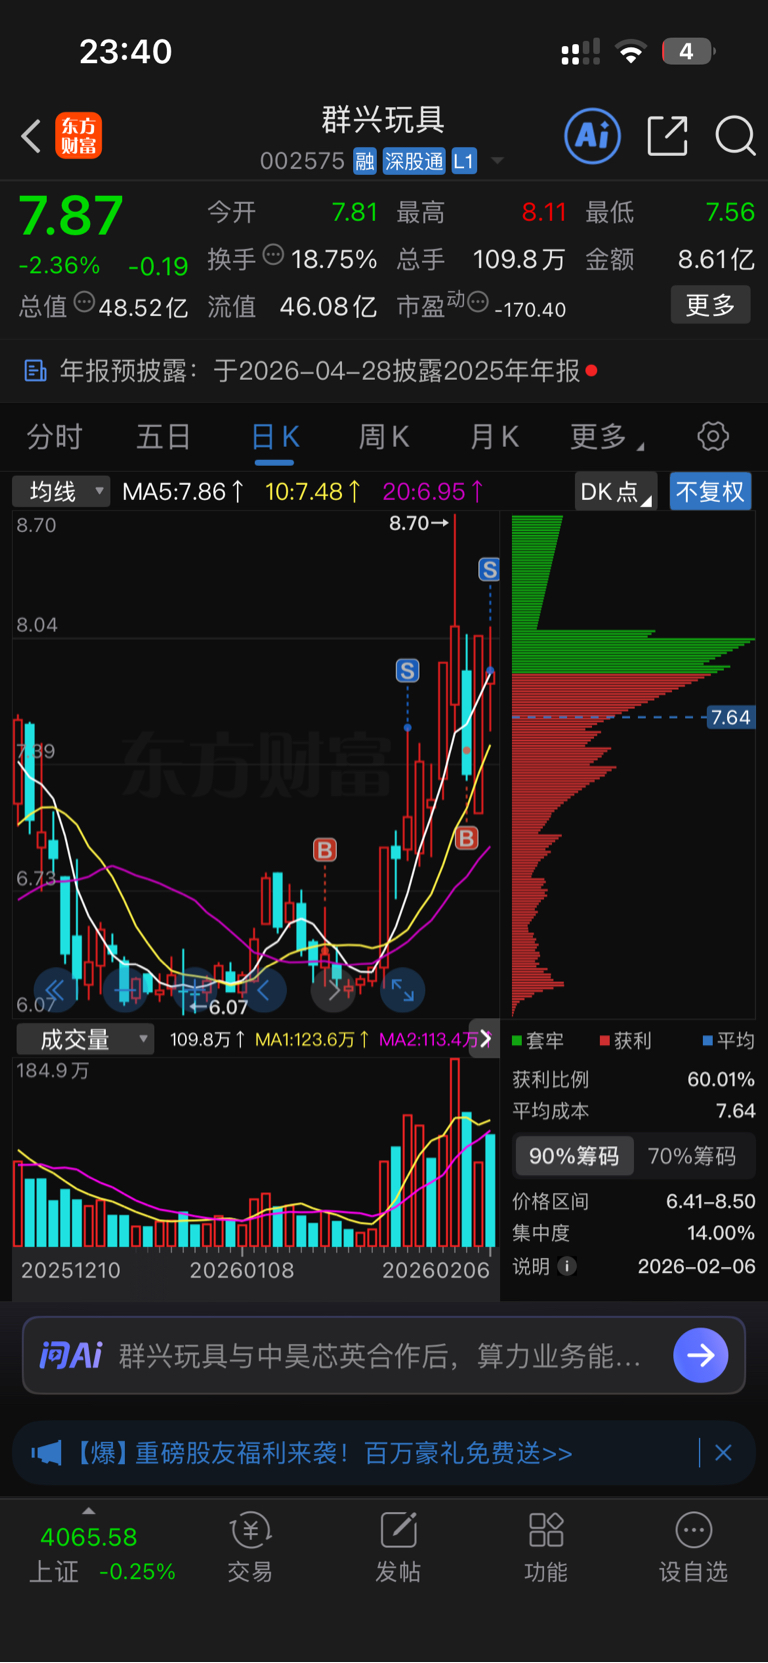Open the search magnifier icon
768x1663 pixels.
click(735, 136)
